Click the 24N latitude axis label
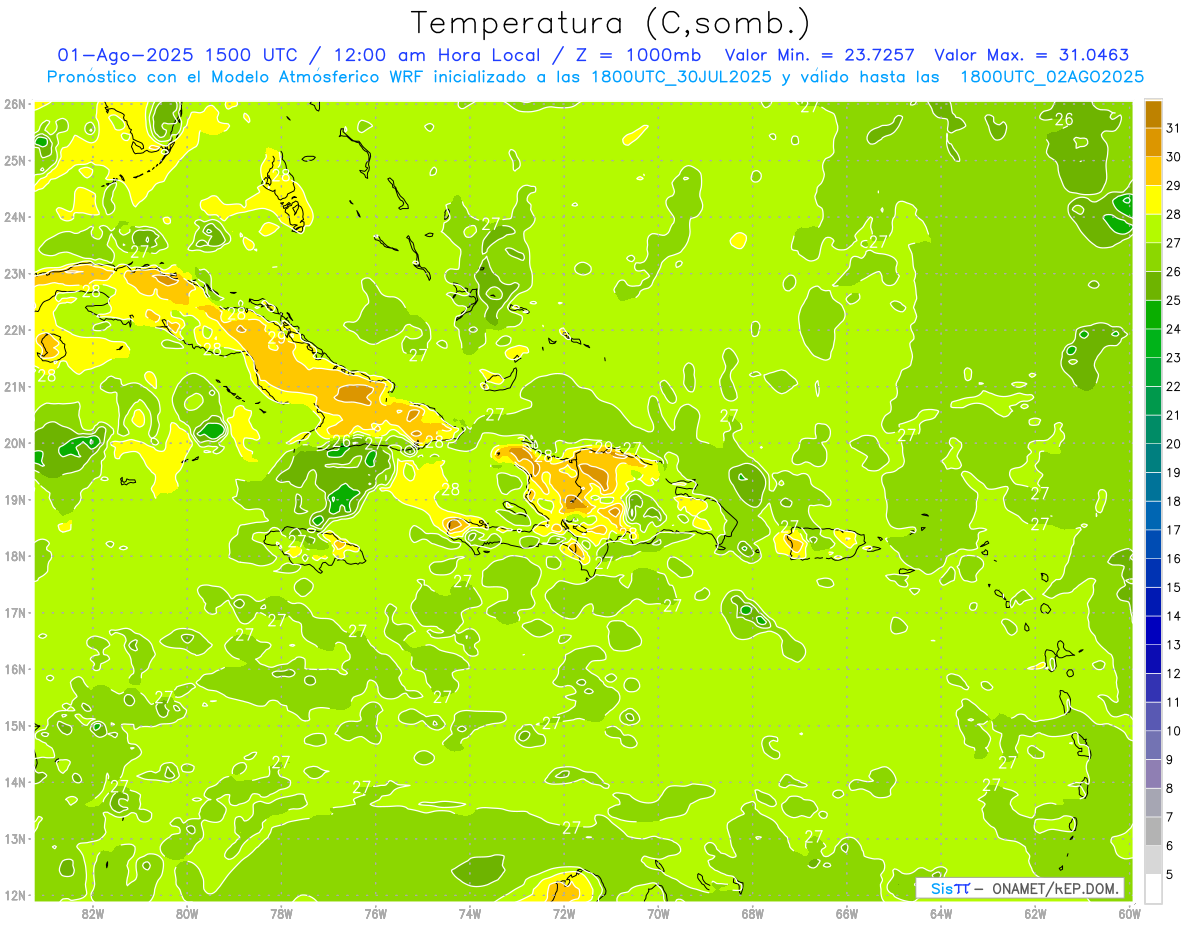Image resolution: width=1200 pixels, height=927 pixels. coord(14,217)
